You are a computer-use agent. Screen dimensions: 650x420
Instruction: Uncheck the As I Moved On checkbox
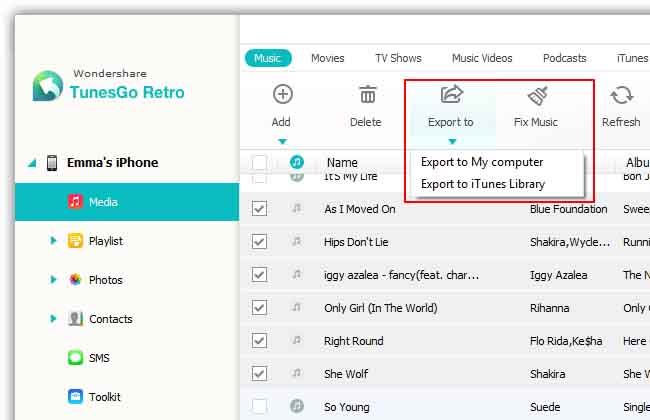click(x=259, y=209)
